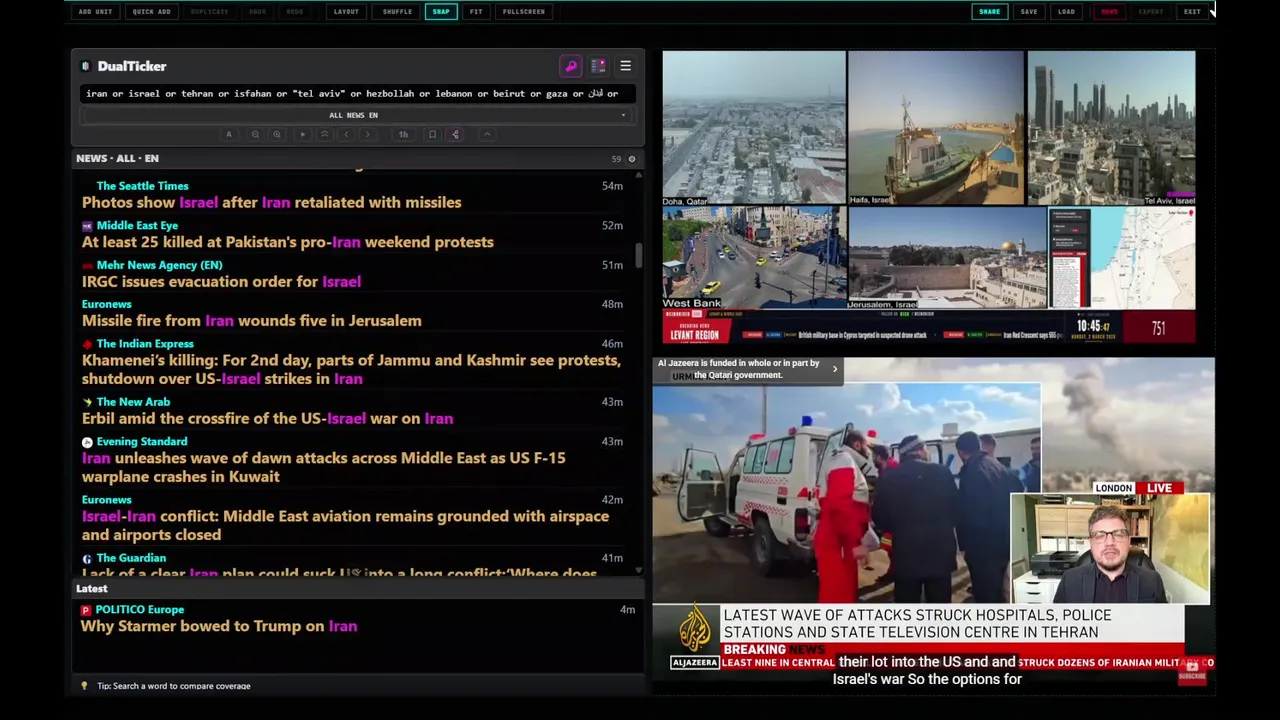This screenshot has height=720, width=1280.
Task: Click the DUPLICATE button
Action: pyautogui.click(x=209, y=12)
